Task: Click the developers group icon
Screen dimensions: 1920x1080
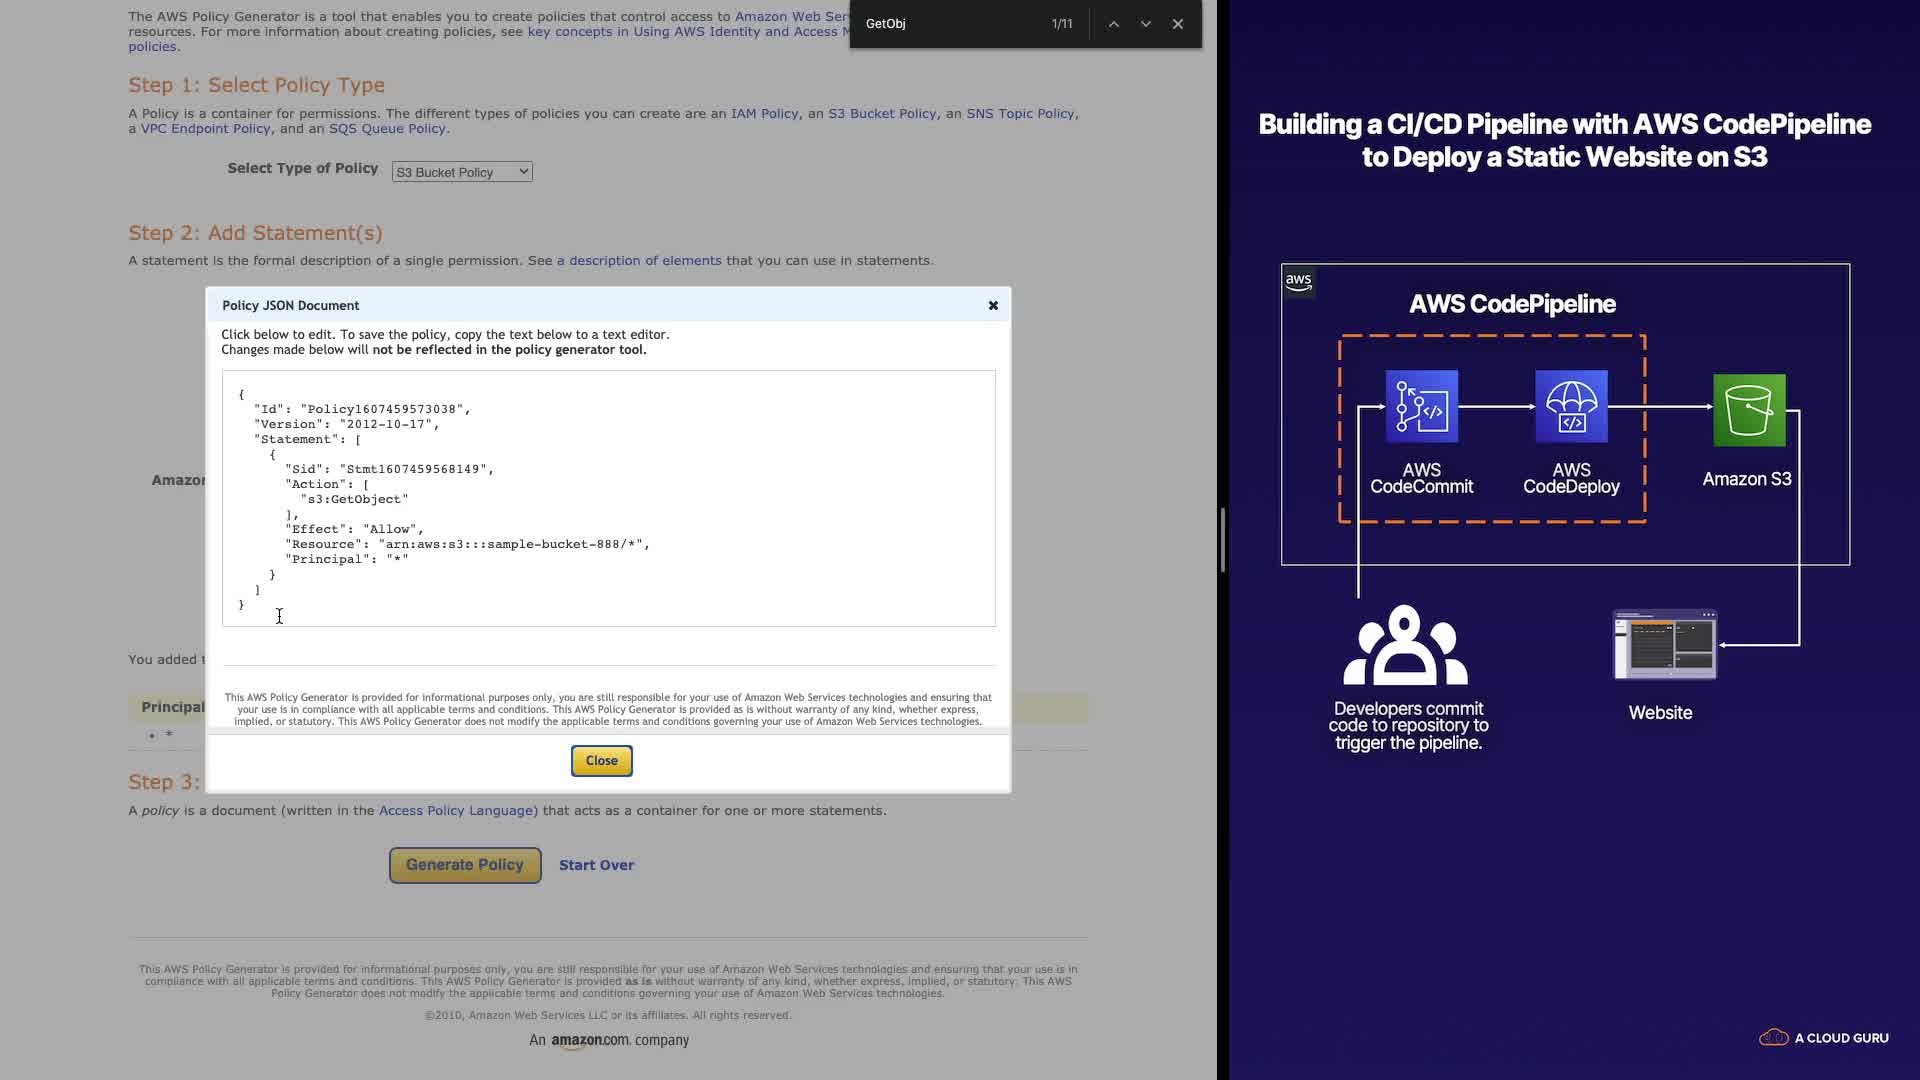Action: [1405, 646]
